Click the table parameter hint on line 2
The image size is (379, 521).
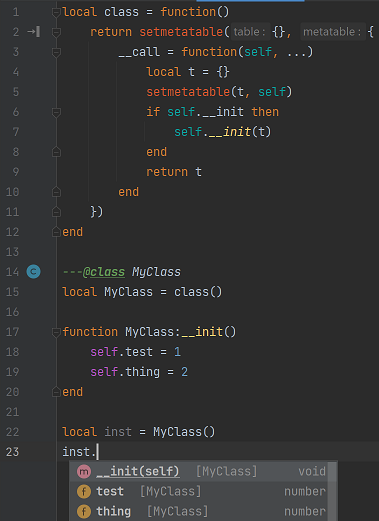coord(250,32)
